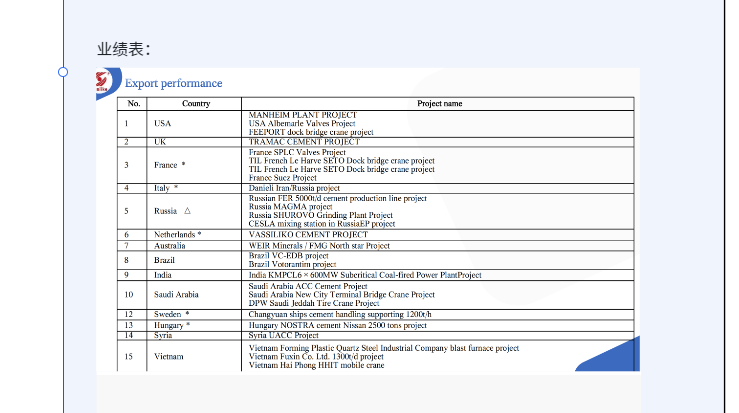
Task: Click 'Saudi Arabia ACC Cement Project' line
Action: 308,286
